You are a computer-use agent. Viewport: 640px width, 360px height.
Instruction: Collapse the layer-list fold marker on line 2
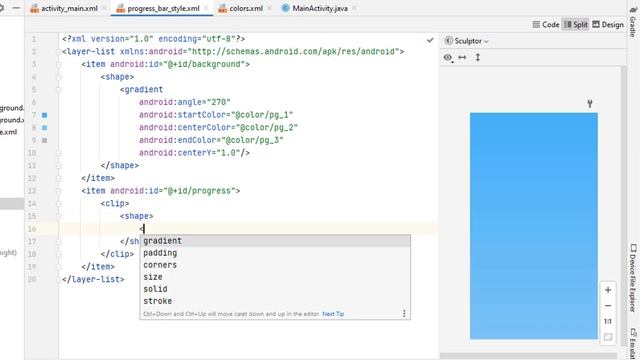point(58,52)
